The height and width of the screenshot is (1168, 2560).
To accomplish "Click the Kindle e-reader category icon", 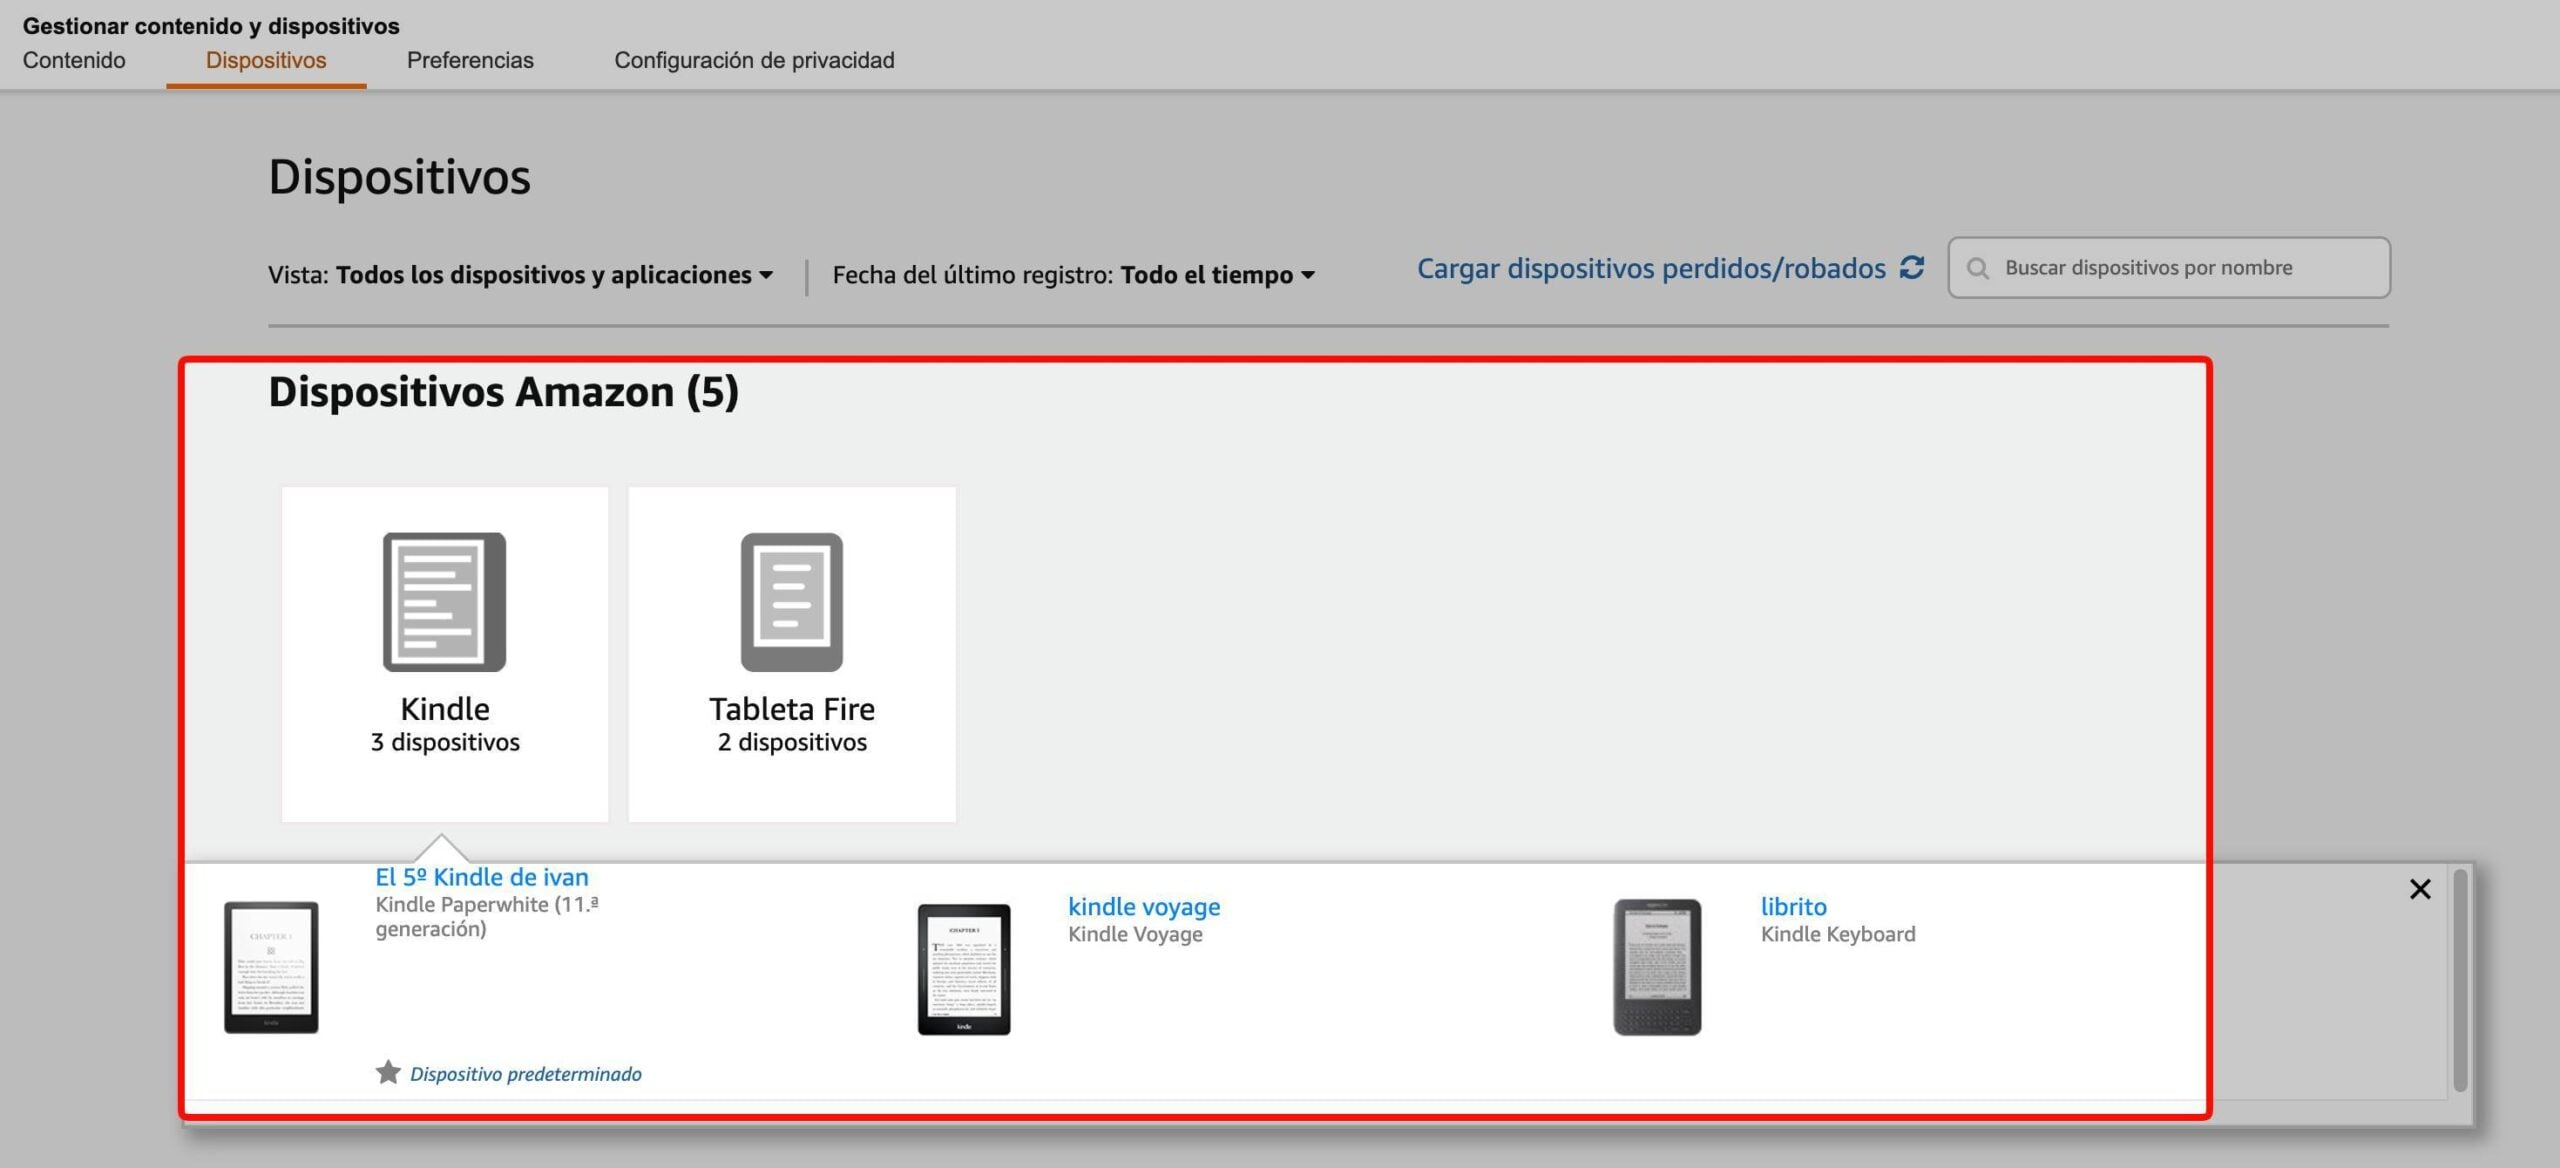I will [x=444, y=601].
